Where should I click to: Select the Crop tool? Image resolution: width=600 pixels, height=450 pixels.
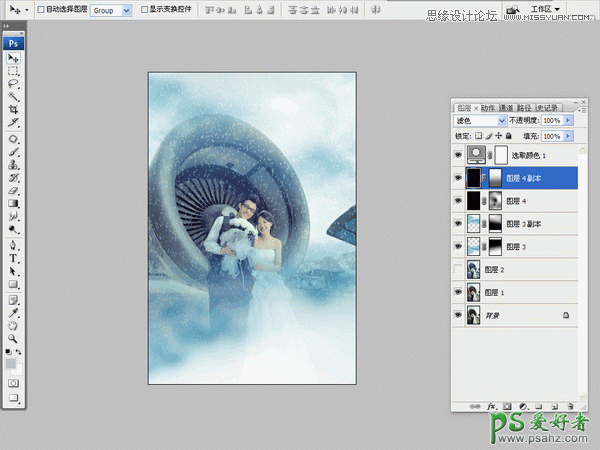[x=14, y=109]
